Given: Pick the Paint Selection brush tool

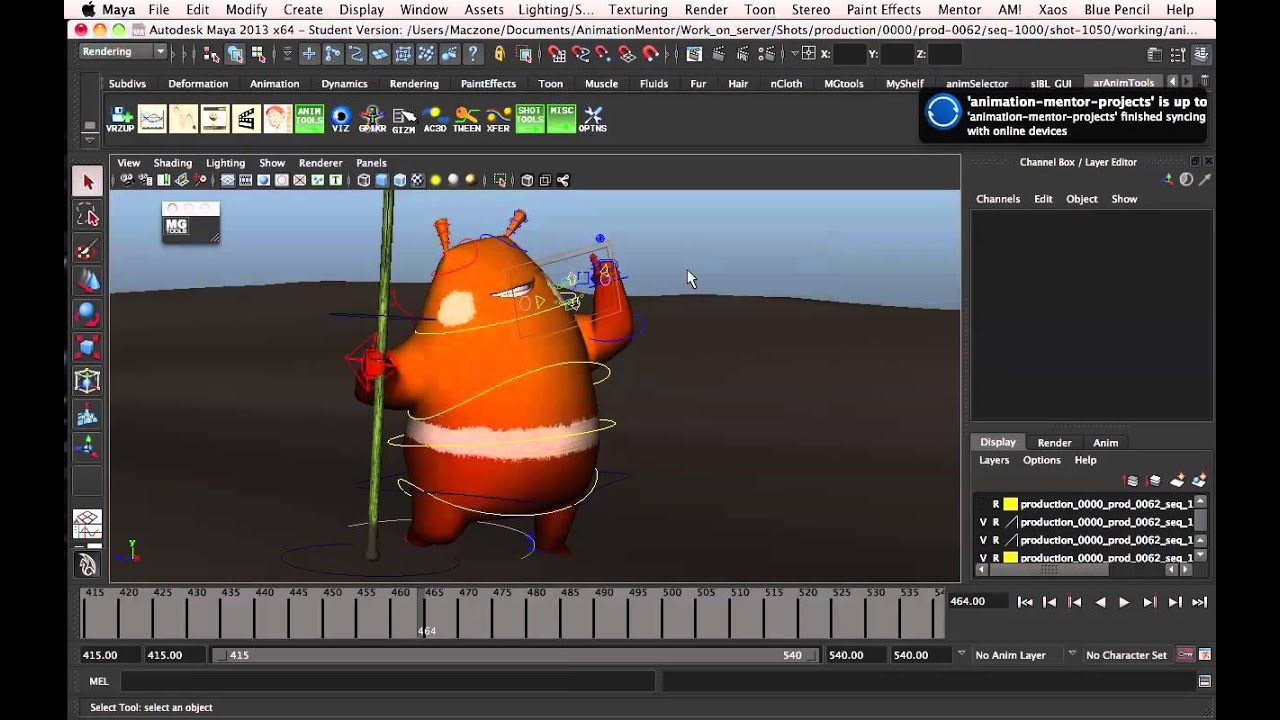Looking at the screenshot, I should 87,248.
